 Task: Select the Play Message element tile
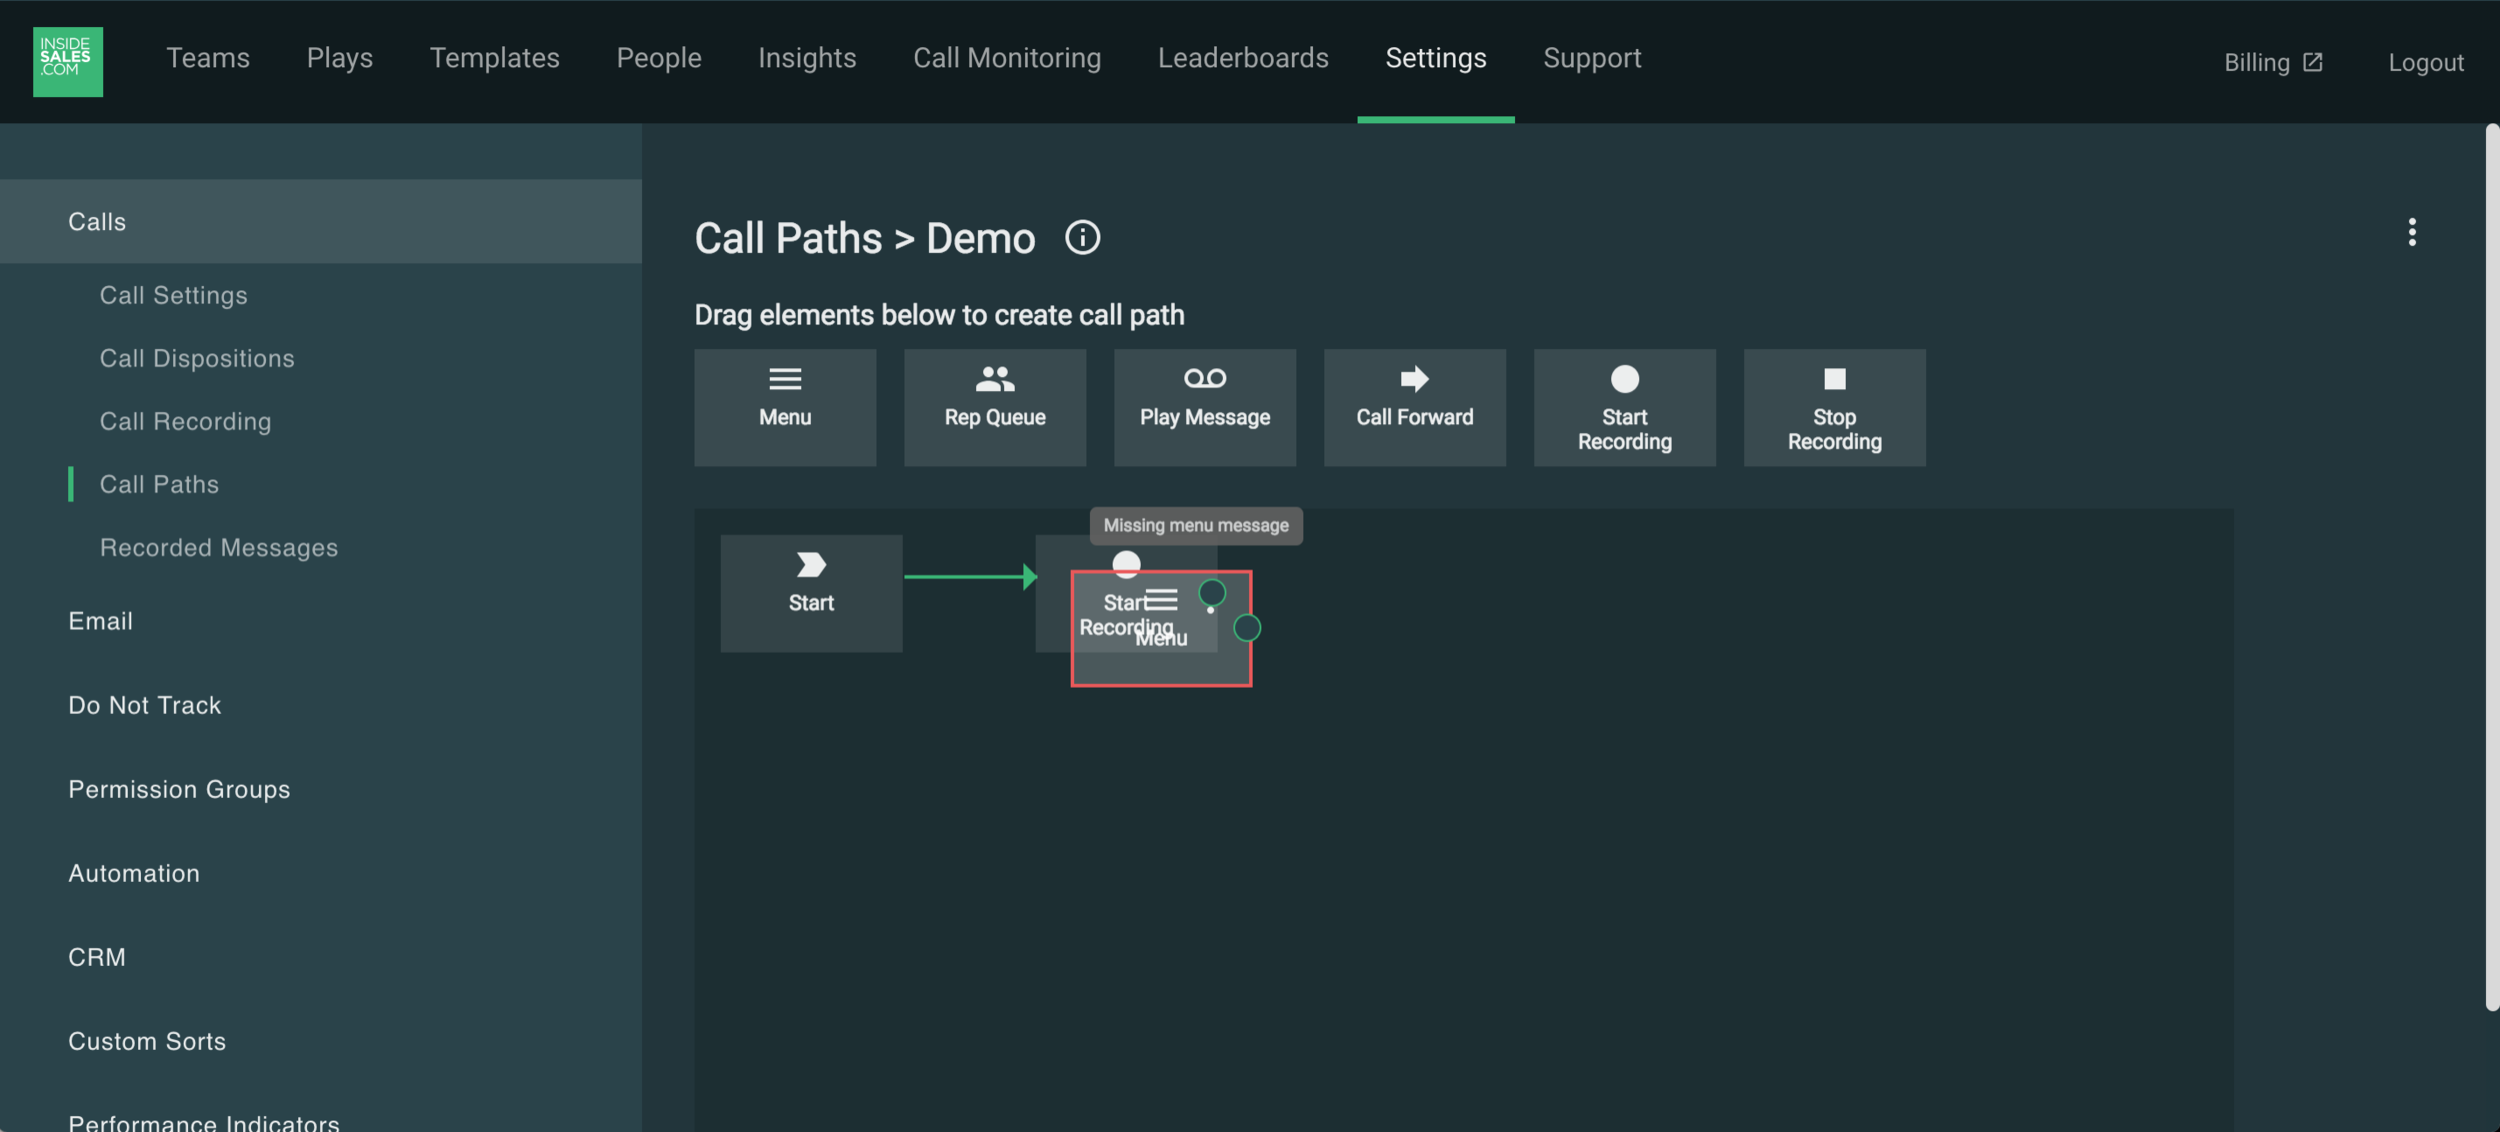pyautogui.click(x=1205, y=407)
